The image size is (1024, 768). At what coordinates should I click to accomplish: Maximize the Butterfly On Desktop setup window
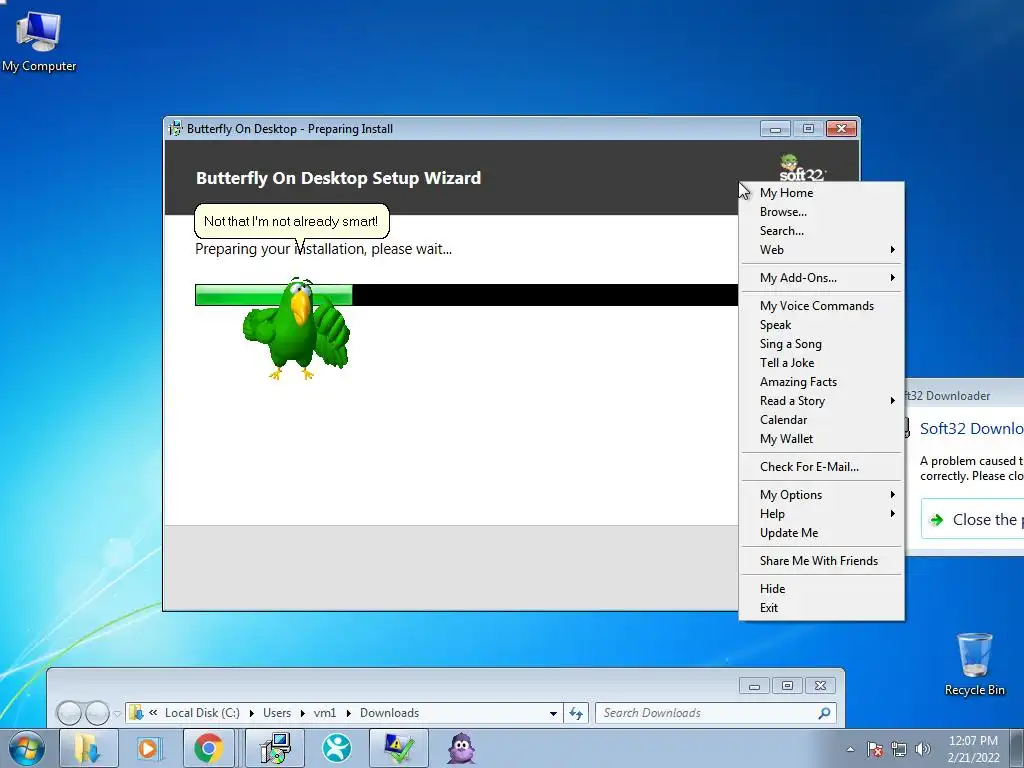pyautogui.click(x=808, y=129)
